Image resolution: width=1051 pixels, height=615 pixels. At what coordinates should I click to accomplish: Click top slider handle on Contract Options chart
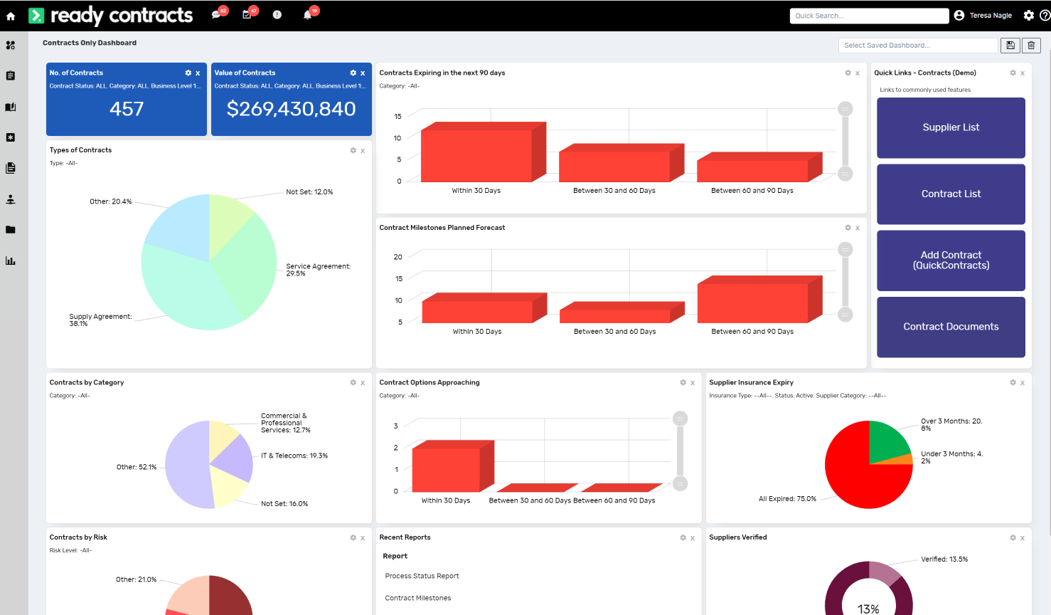coord(680,419)
